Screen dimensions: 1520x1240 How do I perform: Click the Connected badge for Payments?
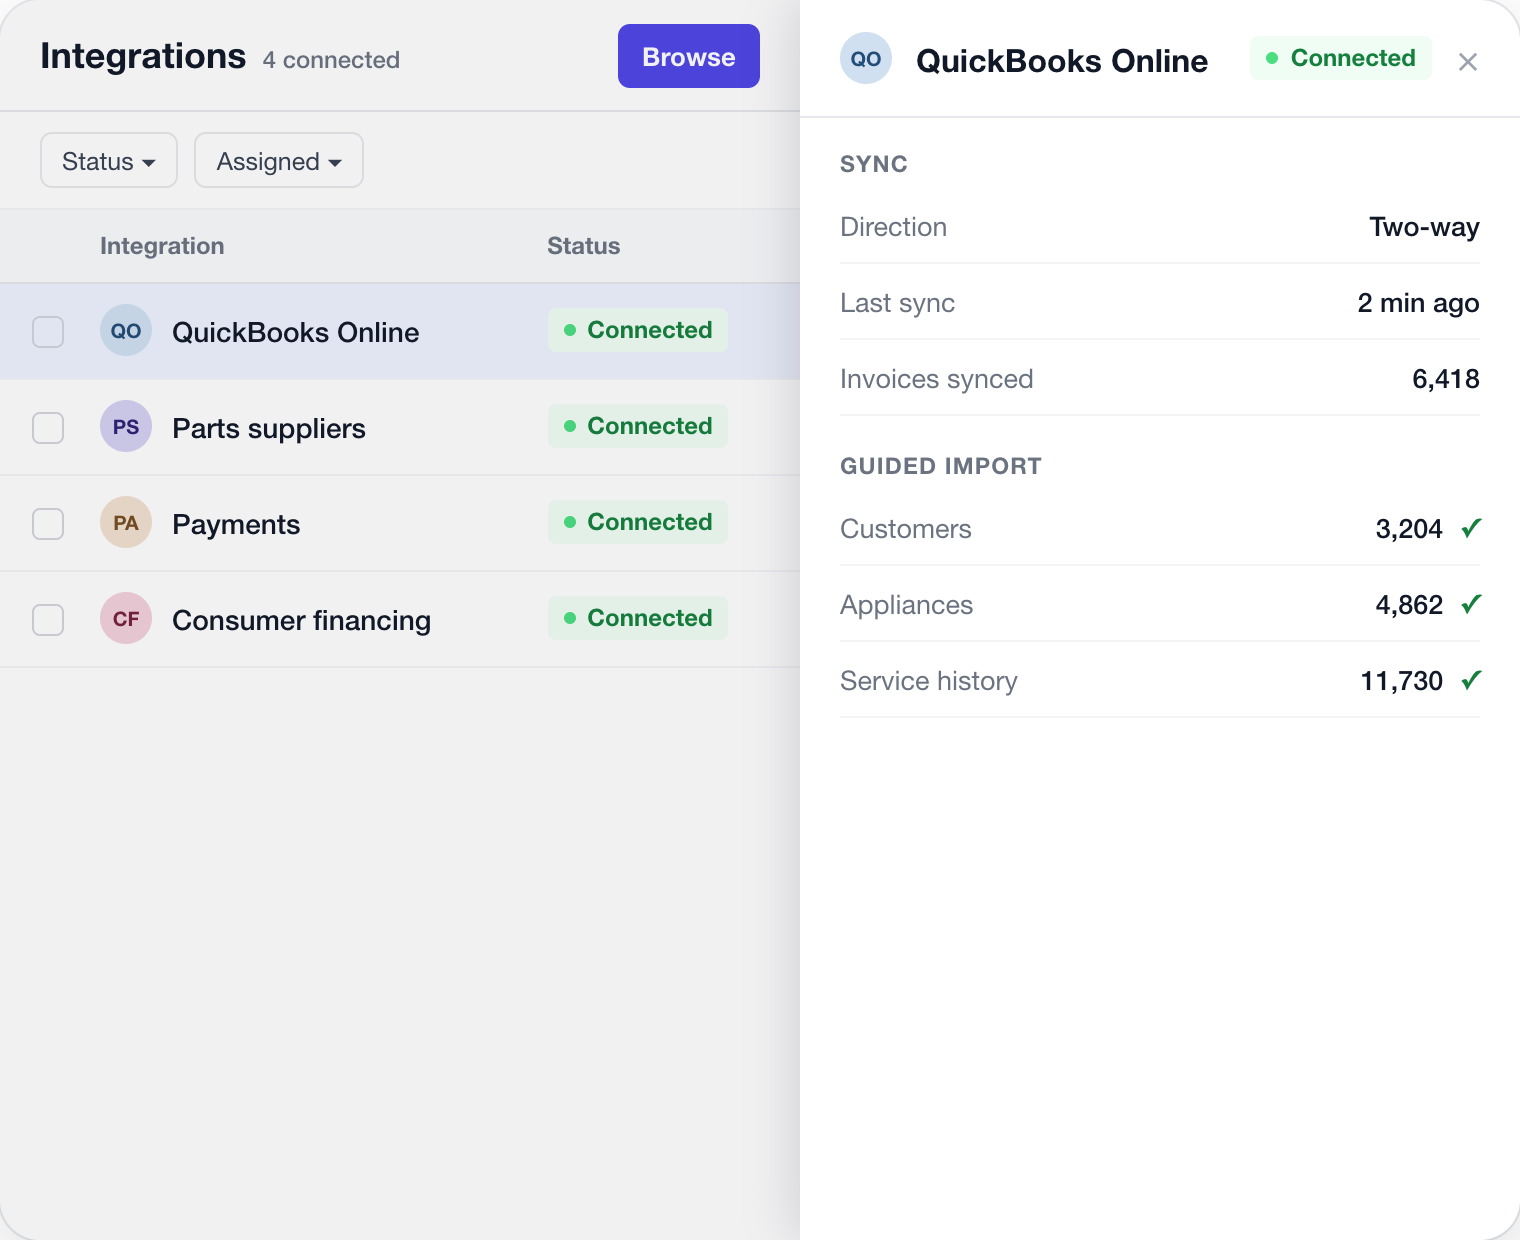[638, 522]
